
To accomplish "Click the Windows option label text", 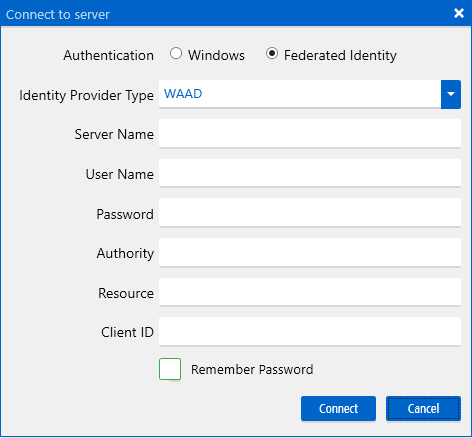I will 216,55.
